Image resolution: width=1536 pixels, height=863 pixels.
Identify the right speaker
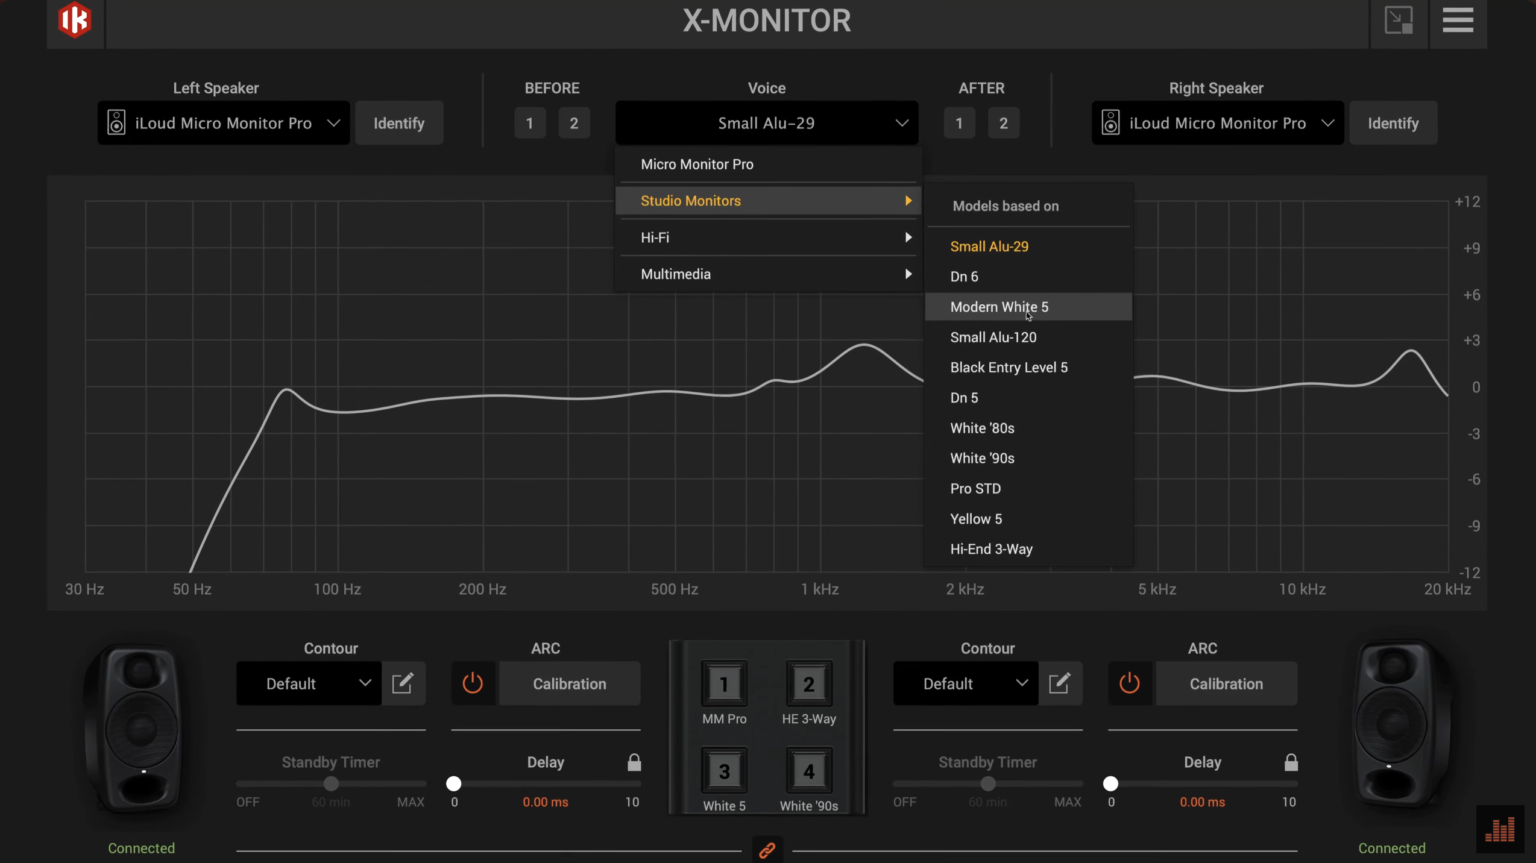click(x=1393, y=123)
